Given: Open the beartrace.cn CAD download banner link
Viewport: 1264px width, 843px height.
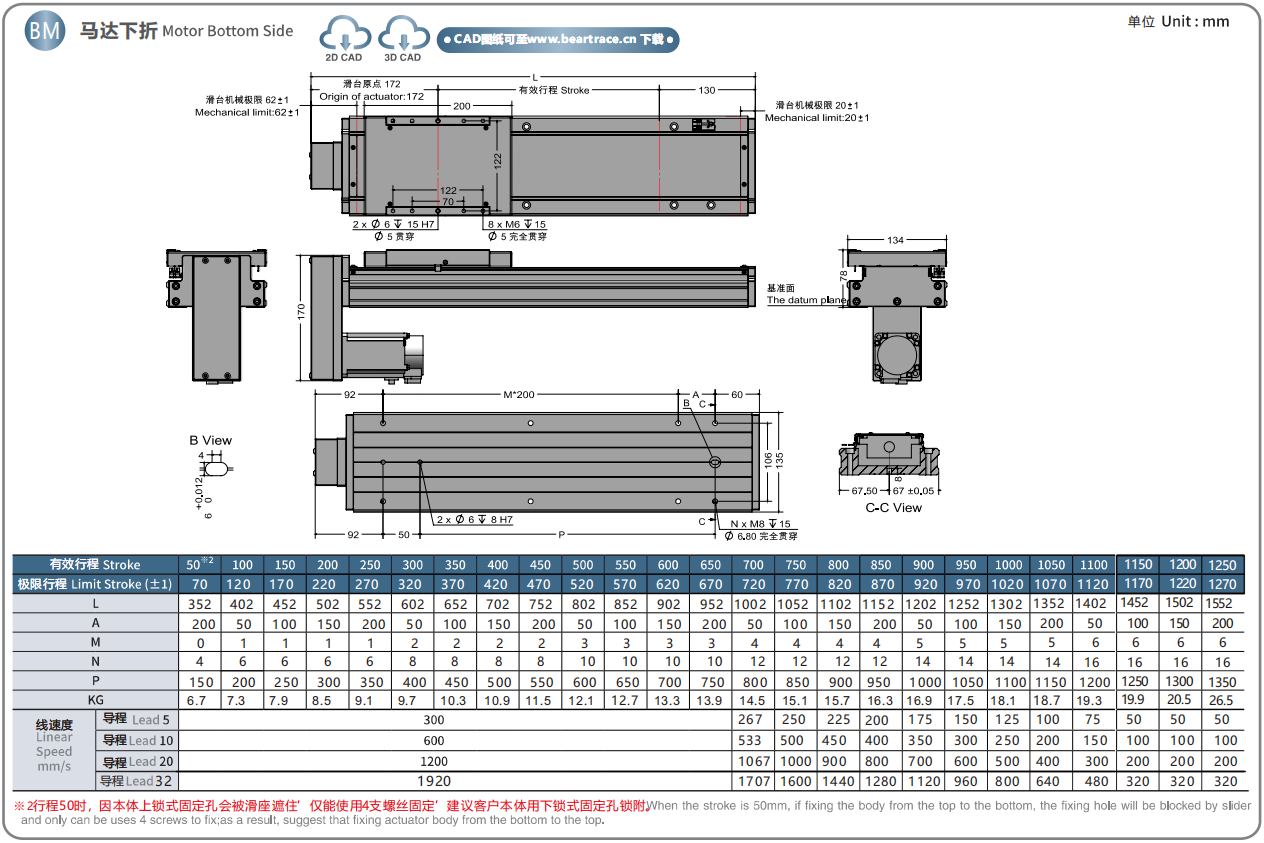Looking at the screenshot, I should (x=559, y=39).
